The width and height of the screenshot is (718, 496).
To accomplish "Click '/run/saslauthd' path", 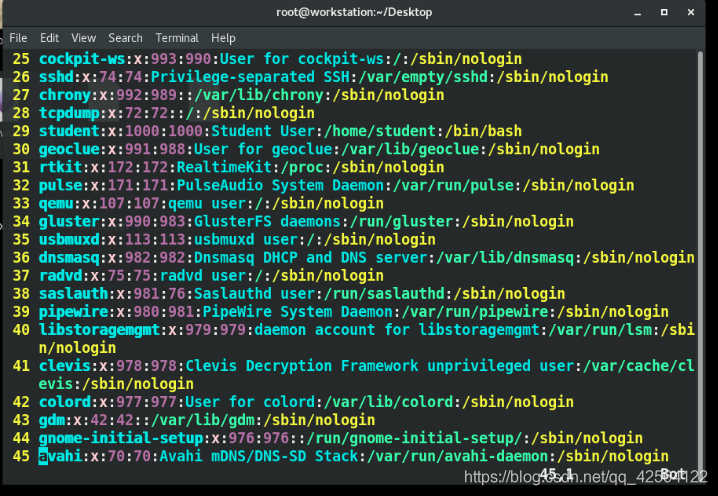I will pyautogui.click(x=384, y=294).
